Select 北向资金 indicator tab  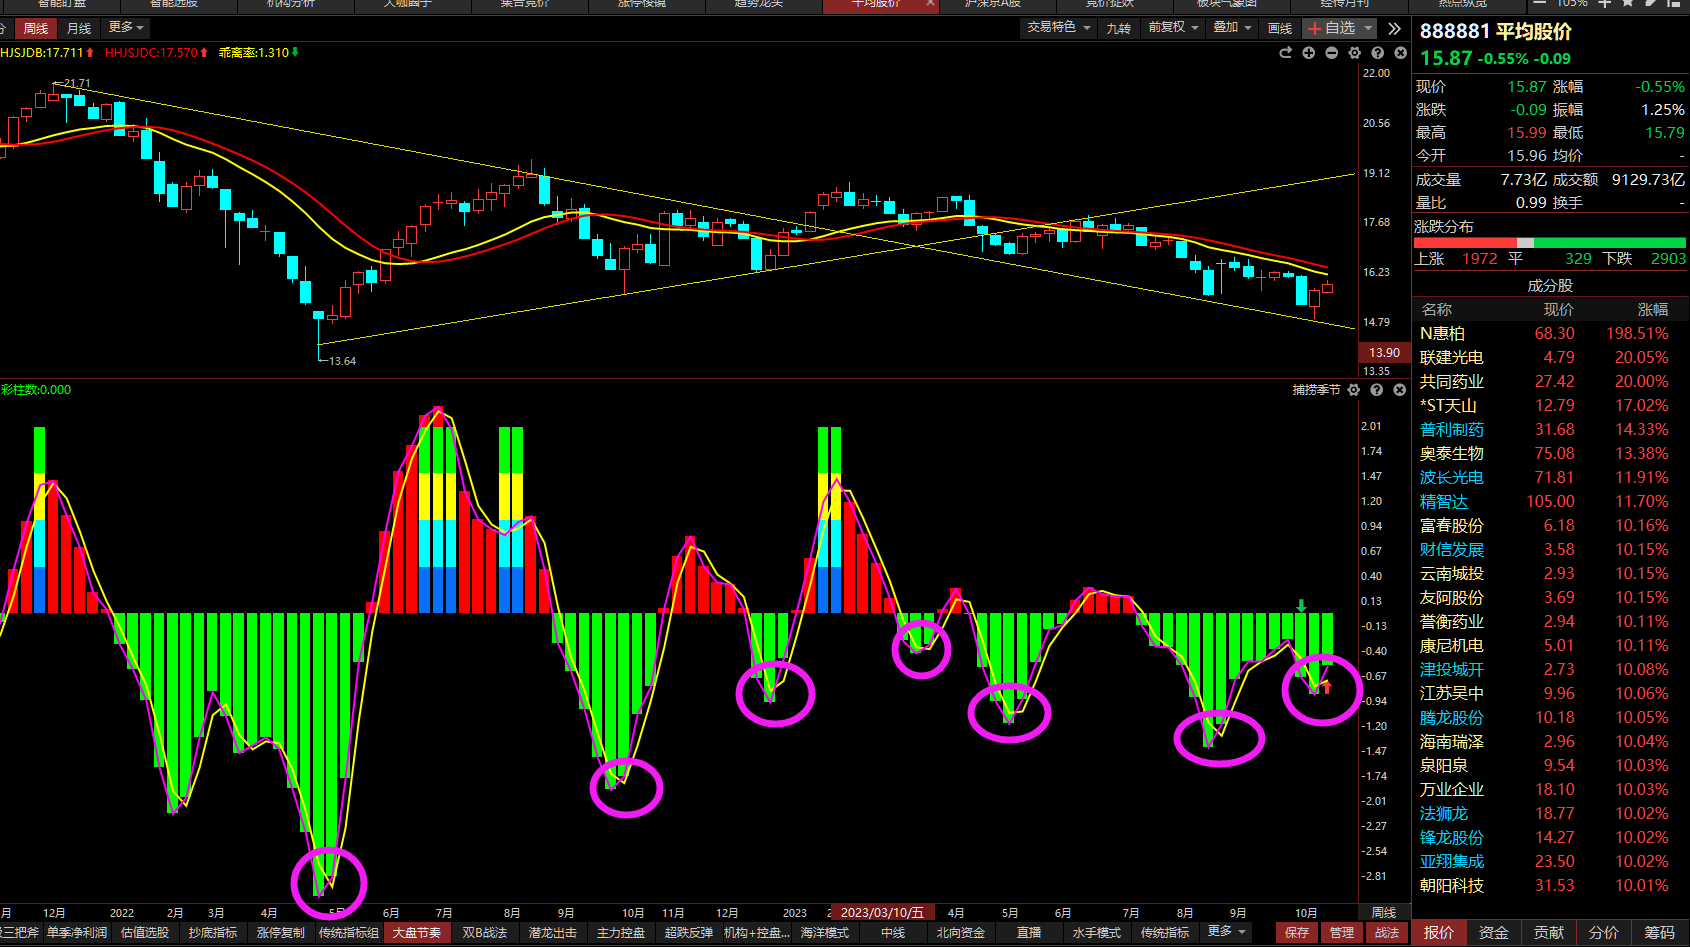click(x=961, y=932)
